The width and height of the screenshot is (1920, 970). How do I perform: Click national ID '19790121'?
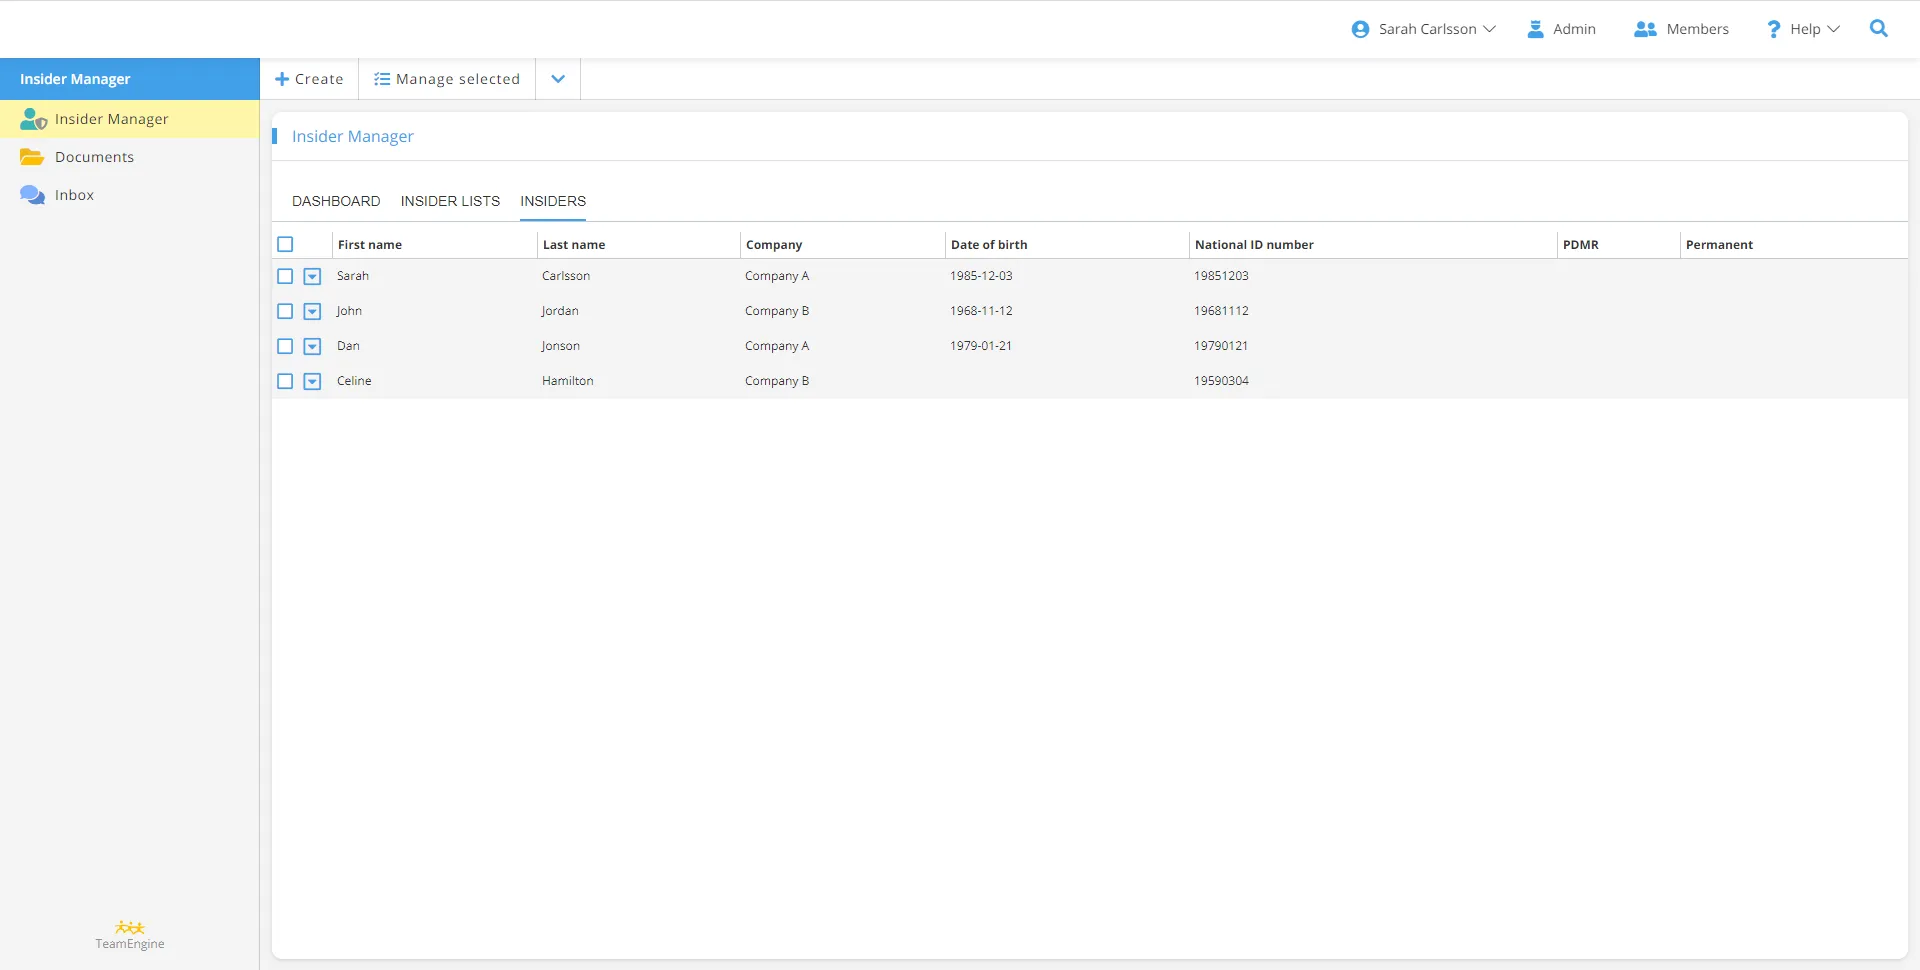[1221, 346]
